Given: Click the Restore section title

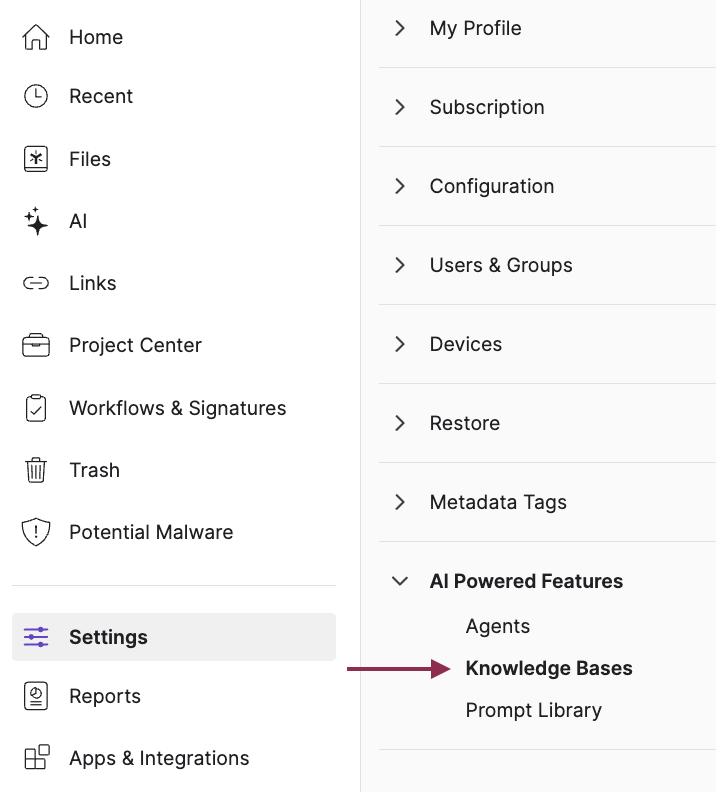Looking at the screenshot, I should [x=465, y=423].
